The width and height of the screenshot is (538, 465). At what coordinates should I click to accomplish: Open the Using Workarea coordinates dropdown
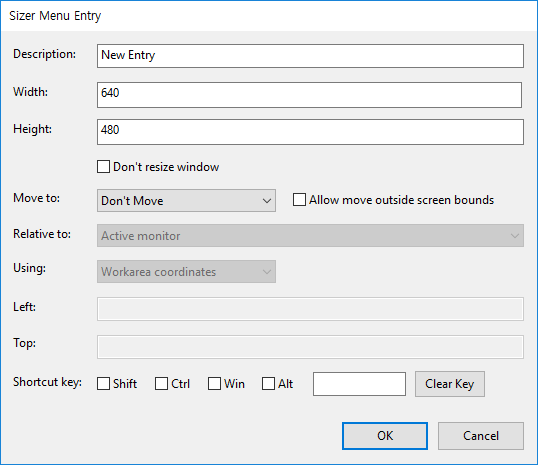tap(186, 272)
